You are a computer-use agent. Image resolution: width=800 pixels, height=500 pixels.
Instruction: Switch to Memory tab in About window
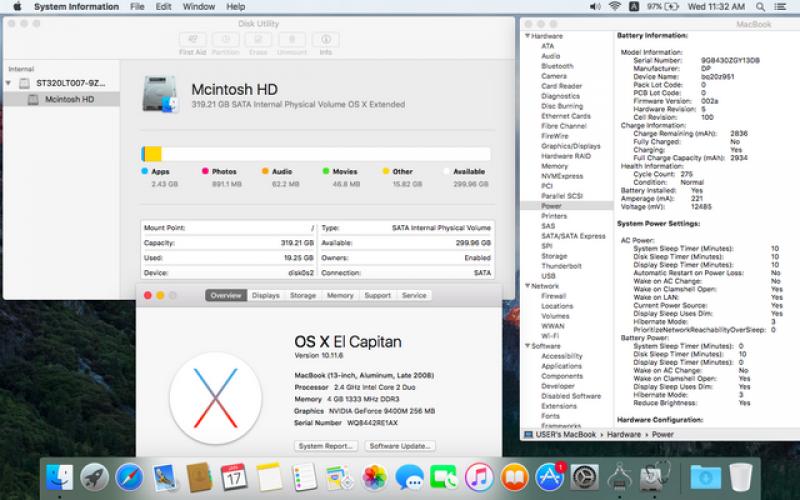tap(340, 295)
